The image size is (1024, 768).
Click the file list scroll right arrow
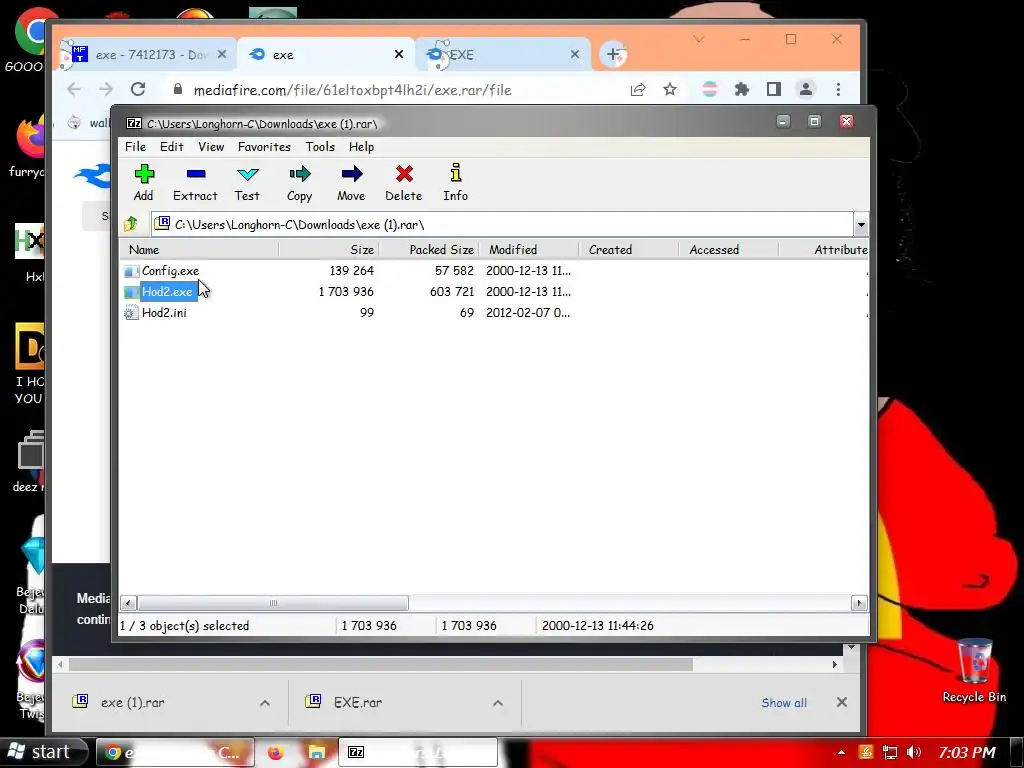(859, 603)
